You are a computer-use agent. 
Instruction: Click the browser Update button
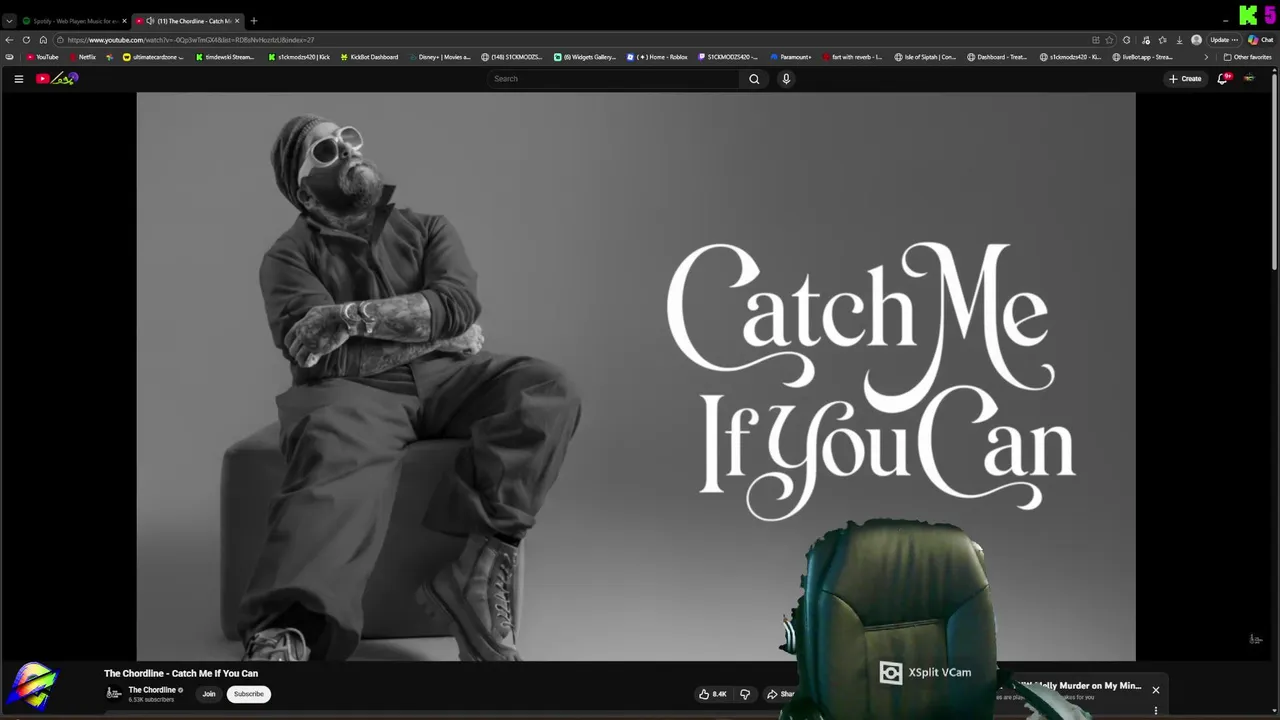pyautogui.click(x=1224, y=40)
